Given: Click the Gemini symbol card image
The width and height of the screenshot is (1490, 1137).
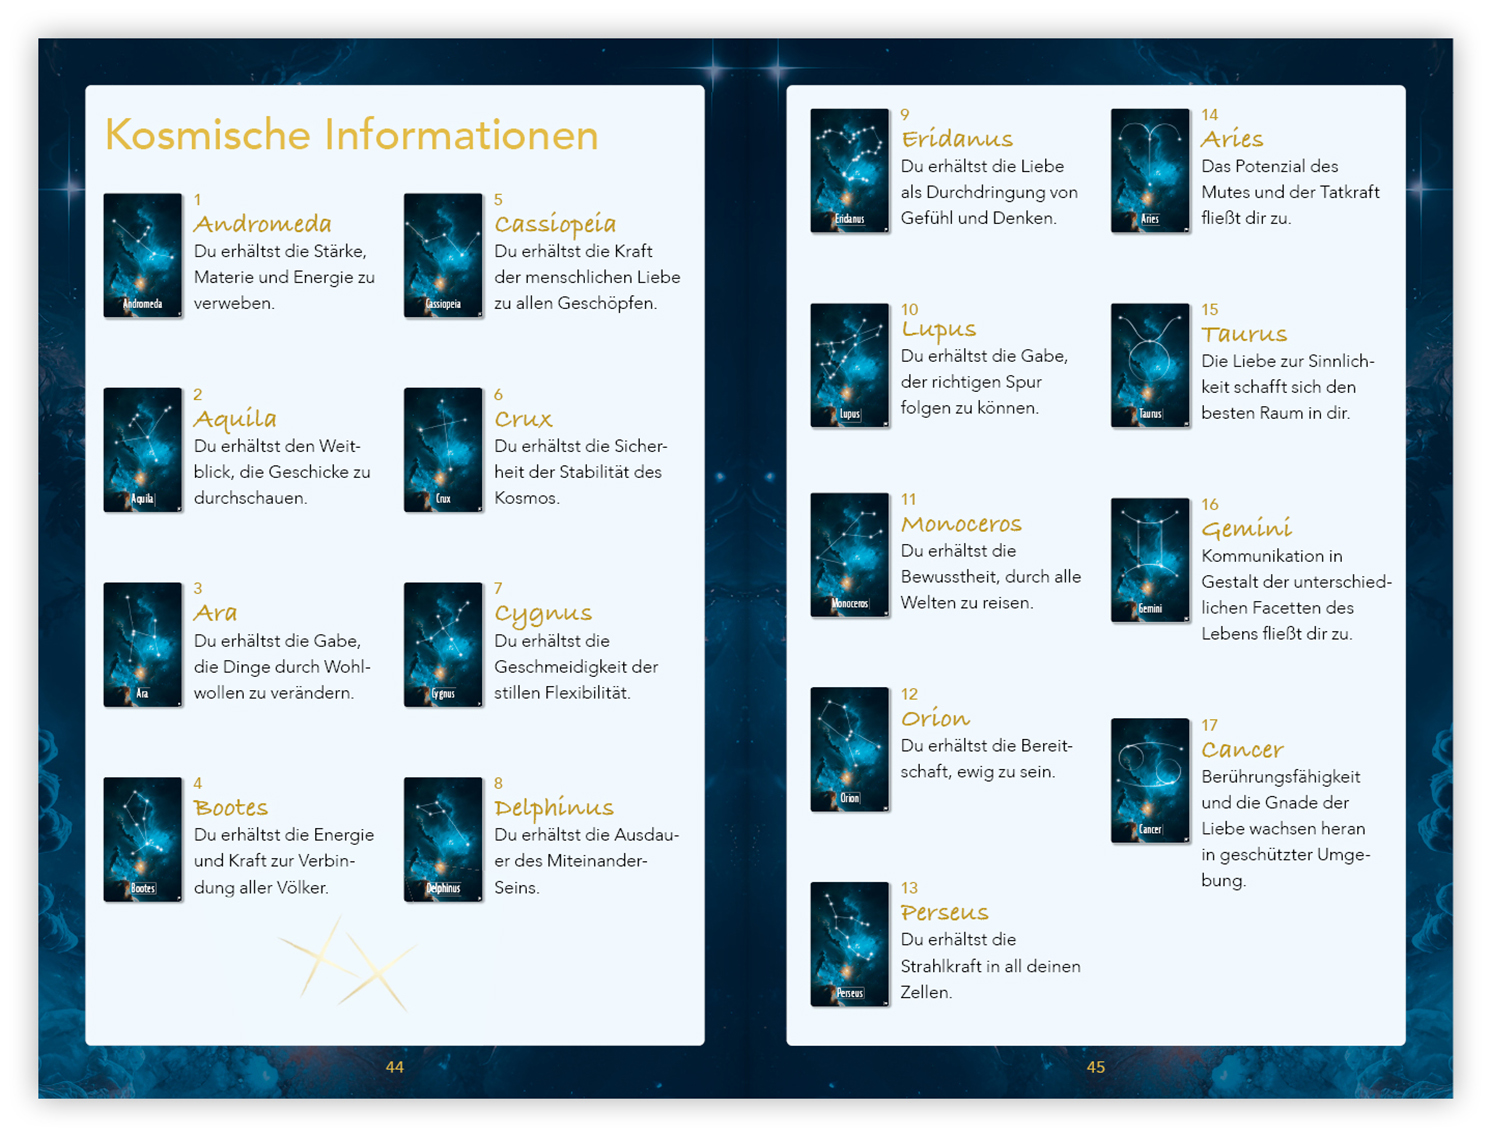Looking at the screenshot, I should (x=1150, y=560).
